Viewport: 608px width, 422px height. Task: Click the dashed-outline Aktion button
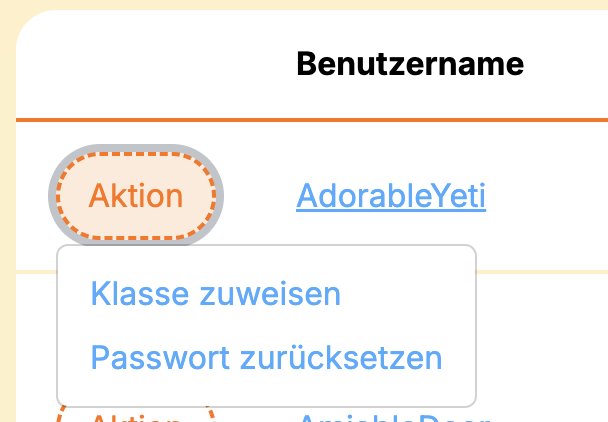[x=136, y=196]
